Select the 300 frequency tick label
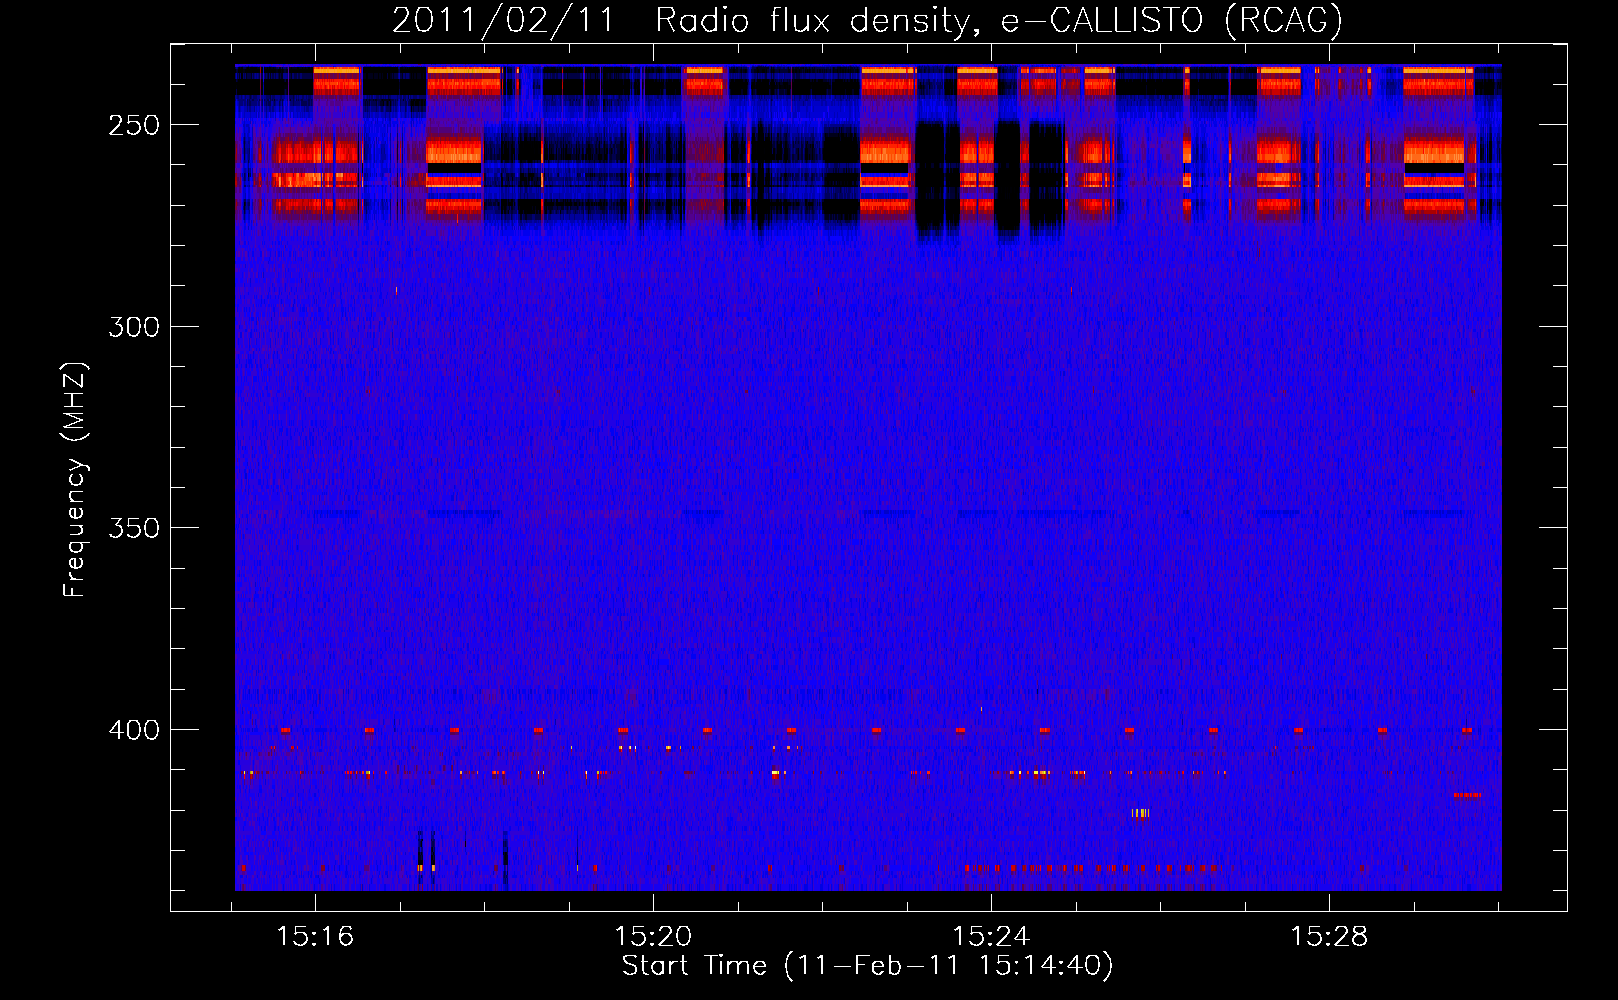 click(134, 326)
